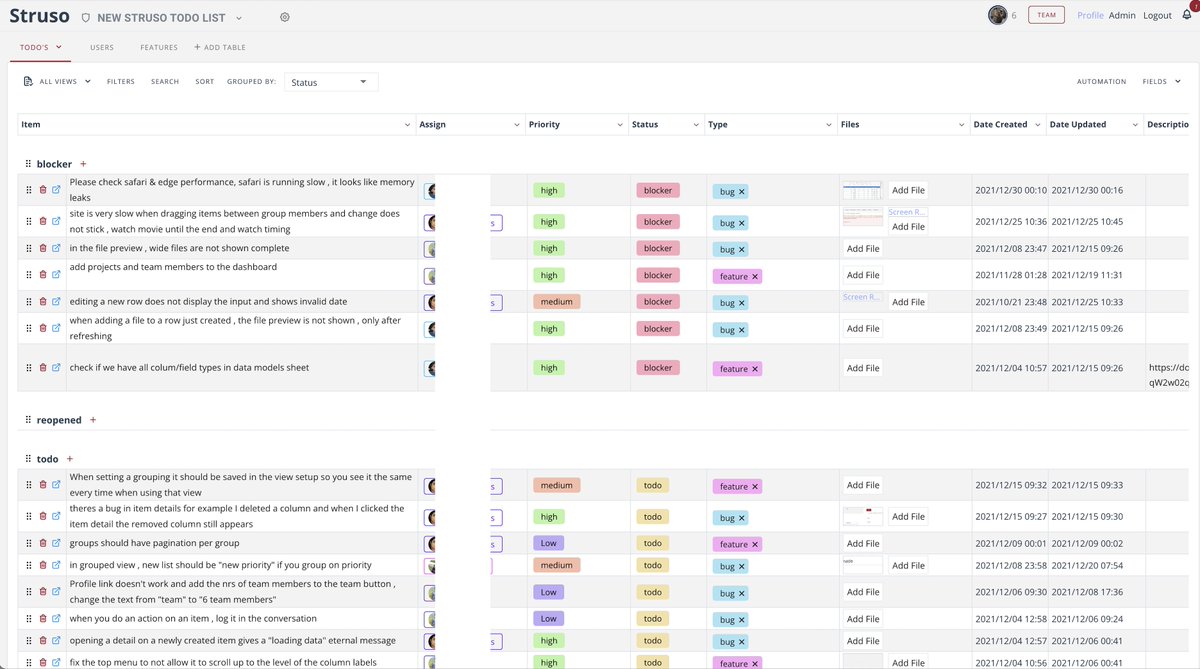Click Date Created column header
The width and height of the screenshot is (1200, 669).
[1000, 125]
